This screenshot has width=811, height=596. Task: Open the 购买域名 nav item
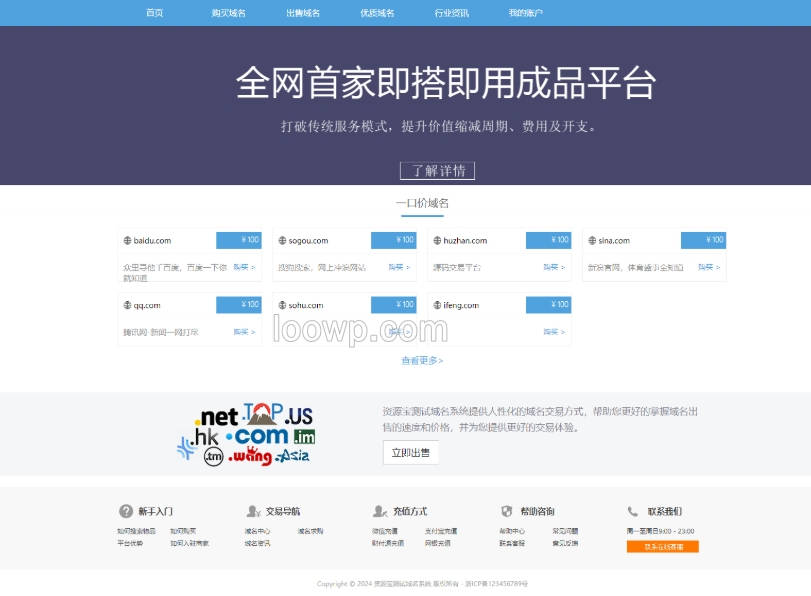click(229, 13)
